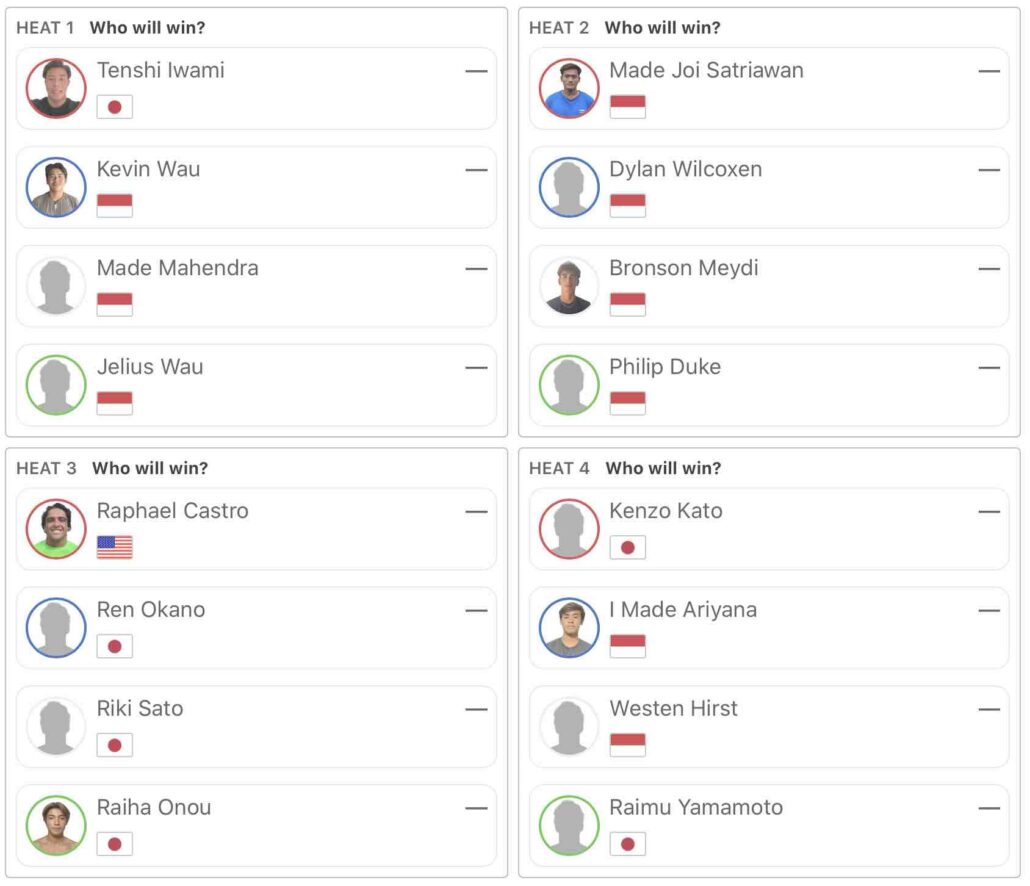This screenshot has width=1030, height=886.
Task: Click the USA flag under Raphael Castro
Action: point(114,547)
